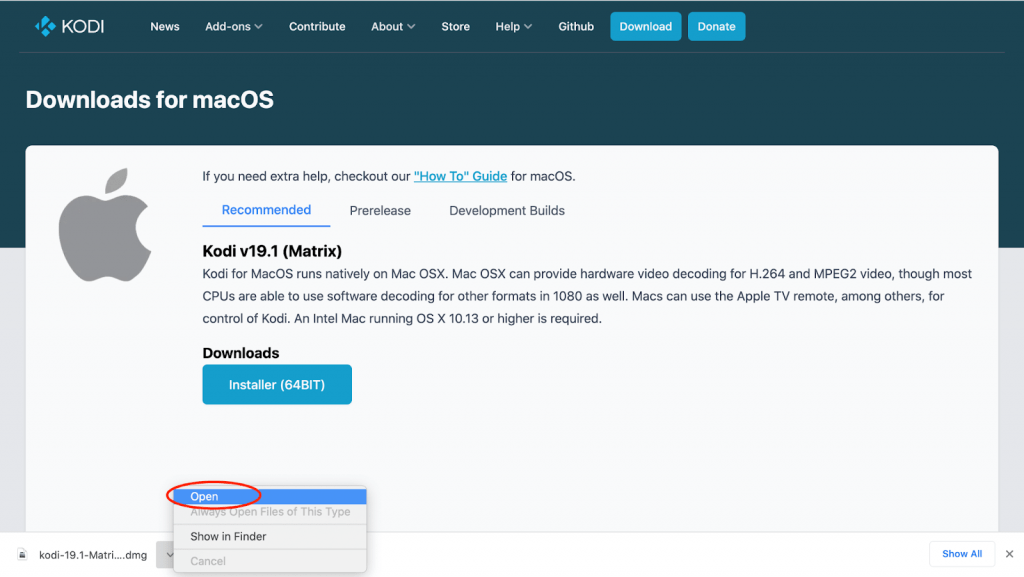Click the grey Apple logo image

105,225
